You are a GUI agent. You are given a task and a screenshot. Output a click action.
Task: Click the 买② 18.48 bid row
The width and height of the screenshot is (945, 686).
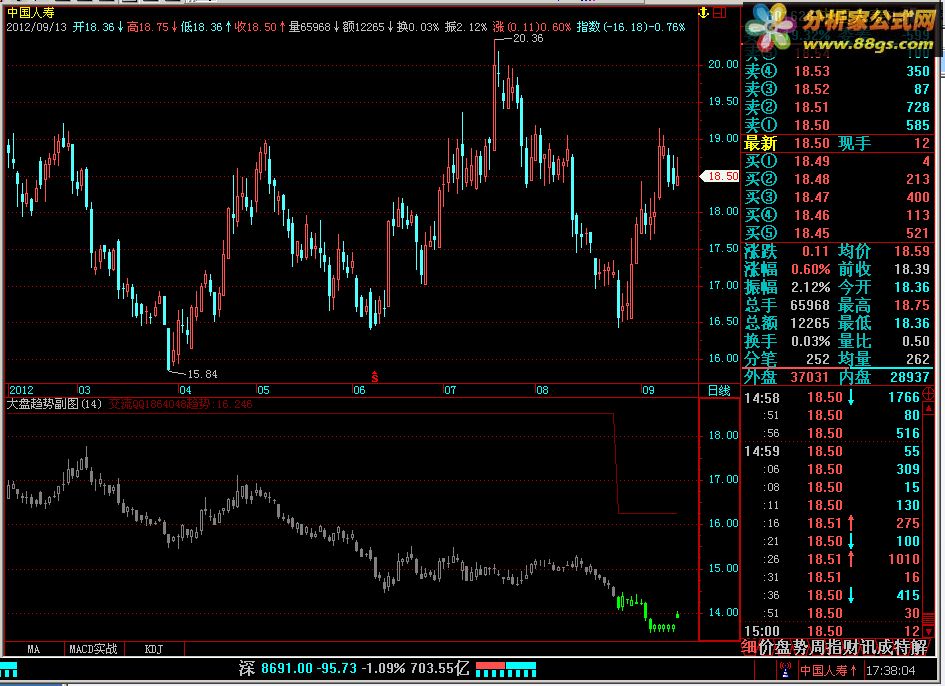(x=837, y=179)
